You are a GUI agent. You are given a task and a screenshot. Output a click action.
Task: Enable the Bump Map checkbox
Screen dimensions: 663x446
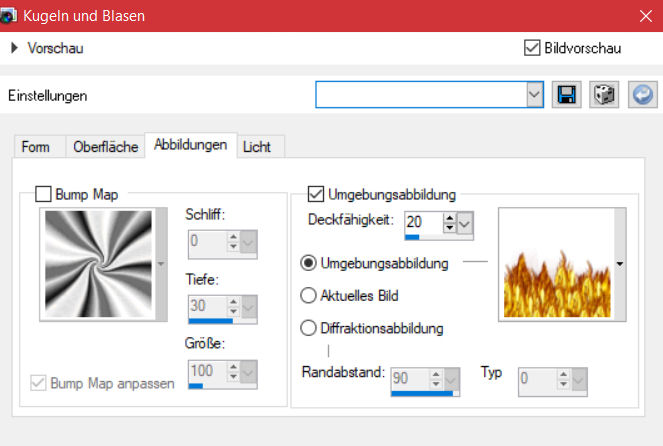click(43, 194)
